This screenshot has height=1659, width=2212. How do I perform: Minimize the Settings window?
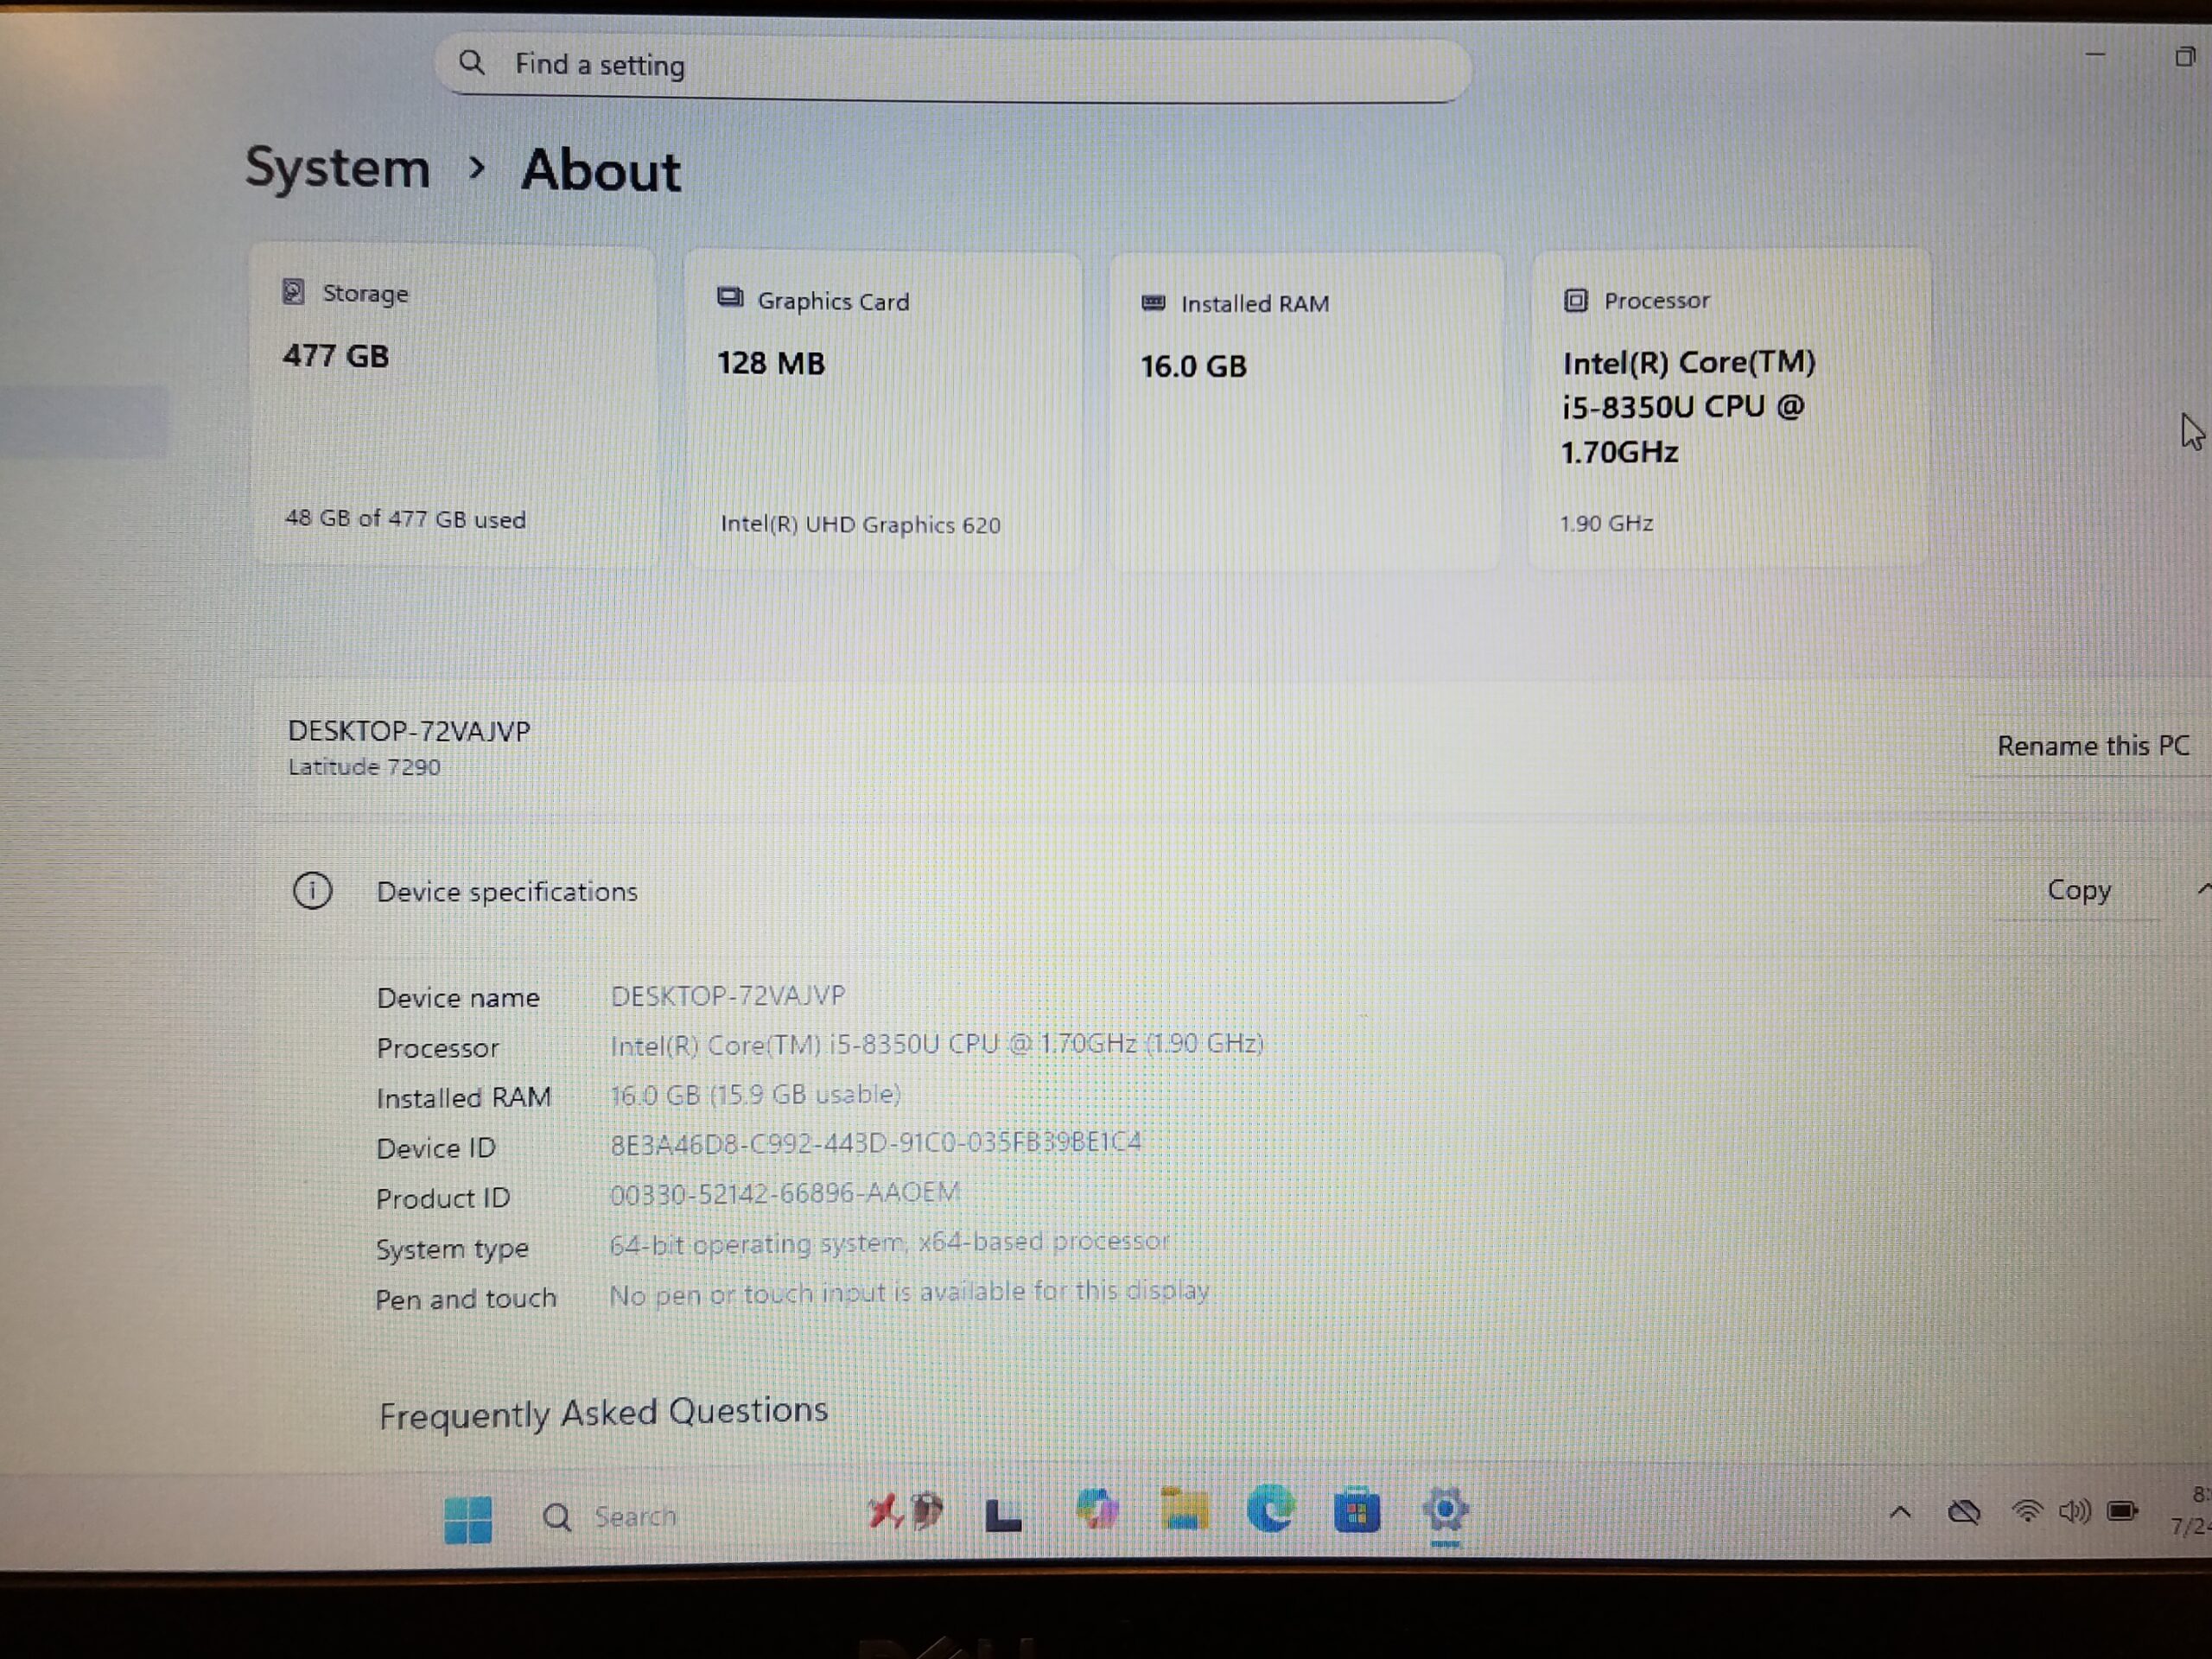(x=2096, y=55)
